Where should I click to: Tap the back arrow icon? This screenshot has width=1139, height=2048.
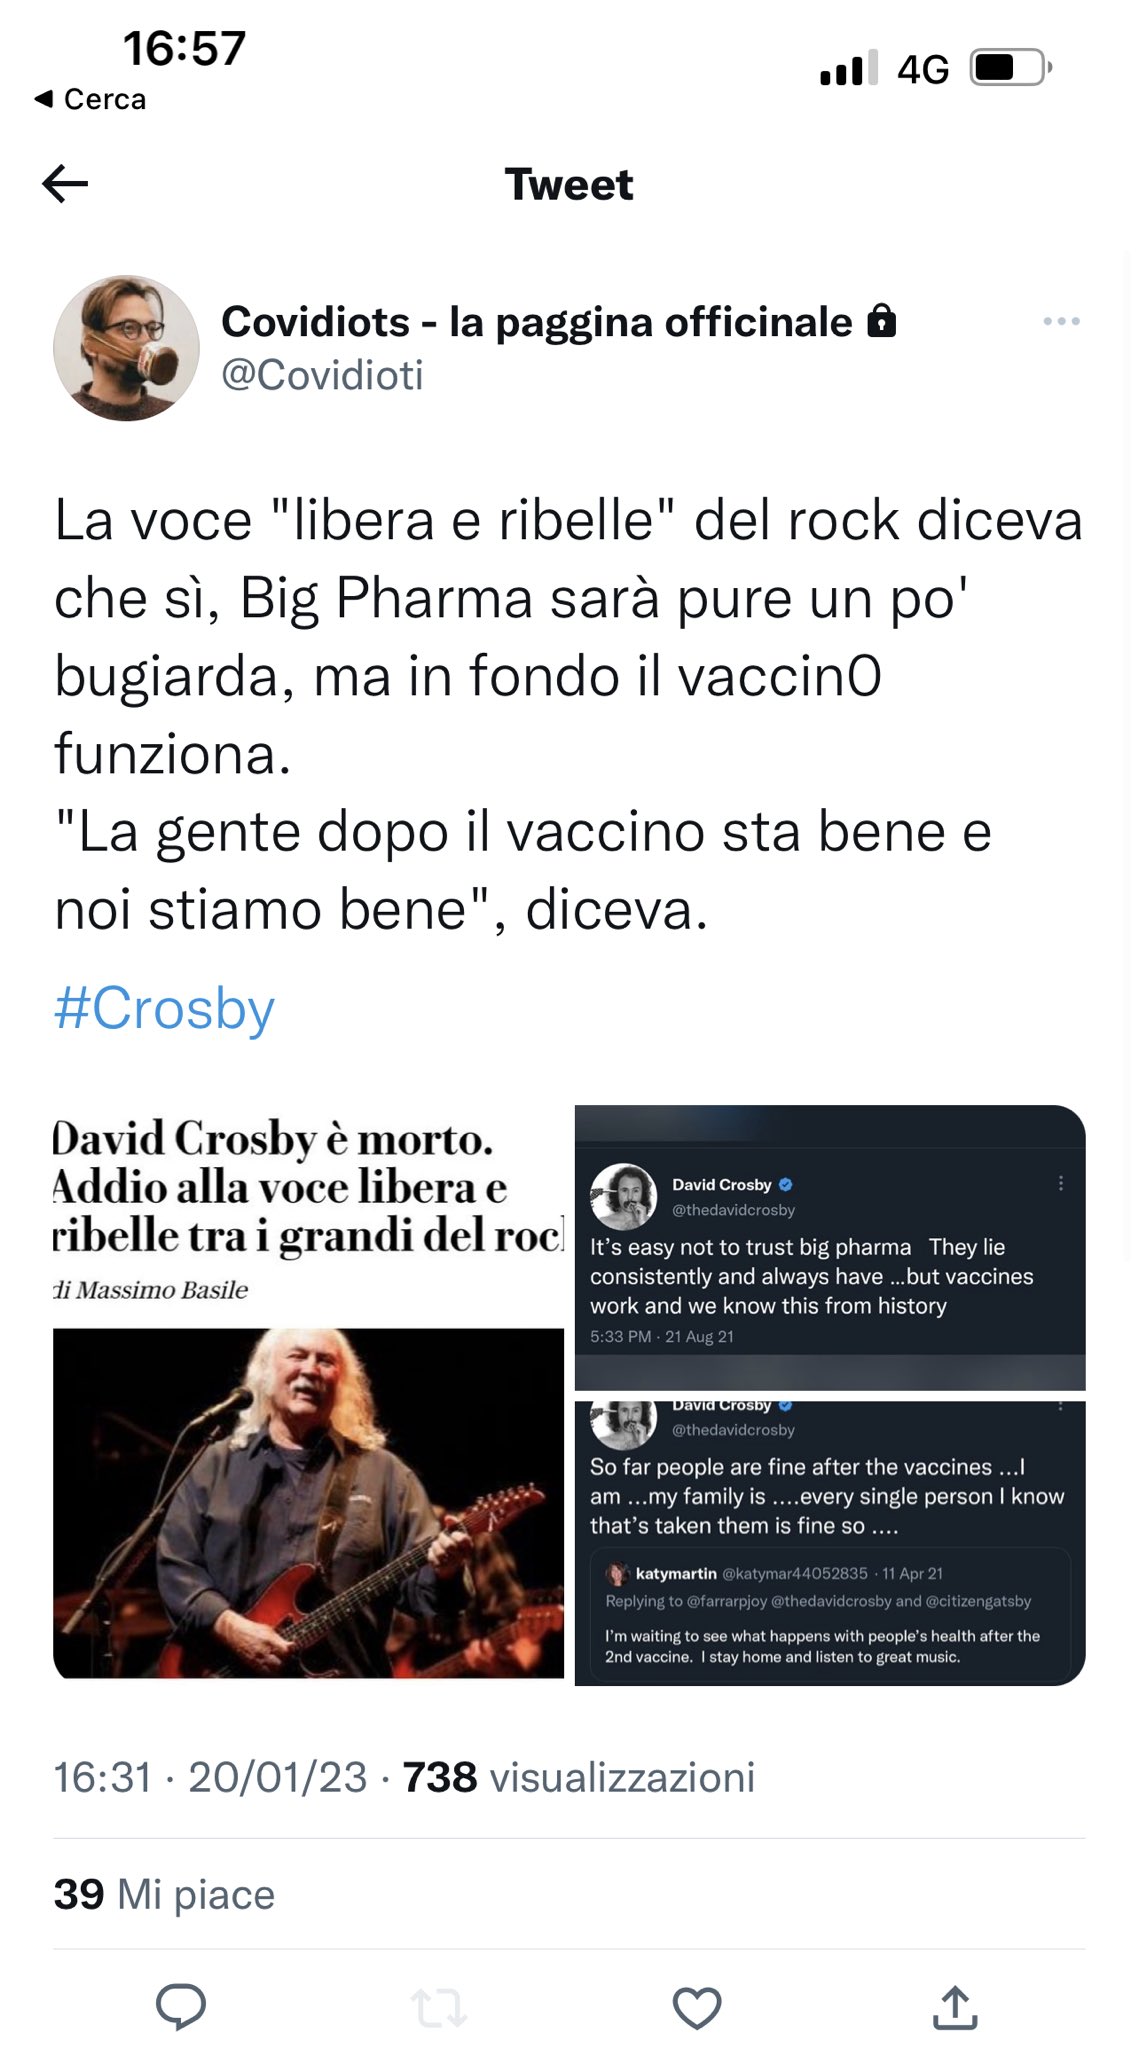tap(65, 184)
